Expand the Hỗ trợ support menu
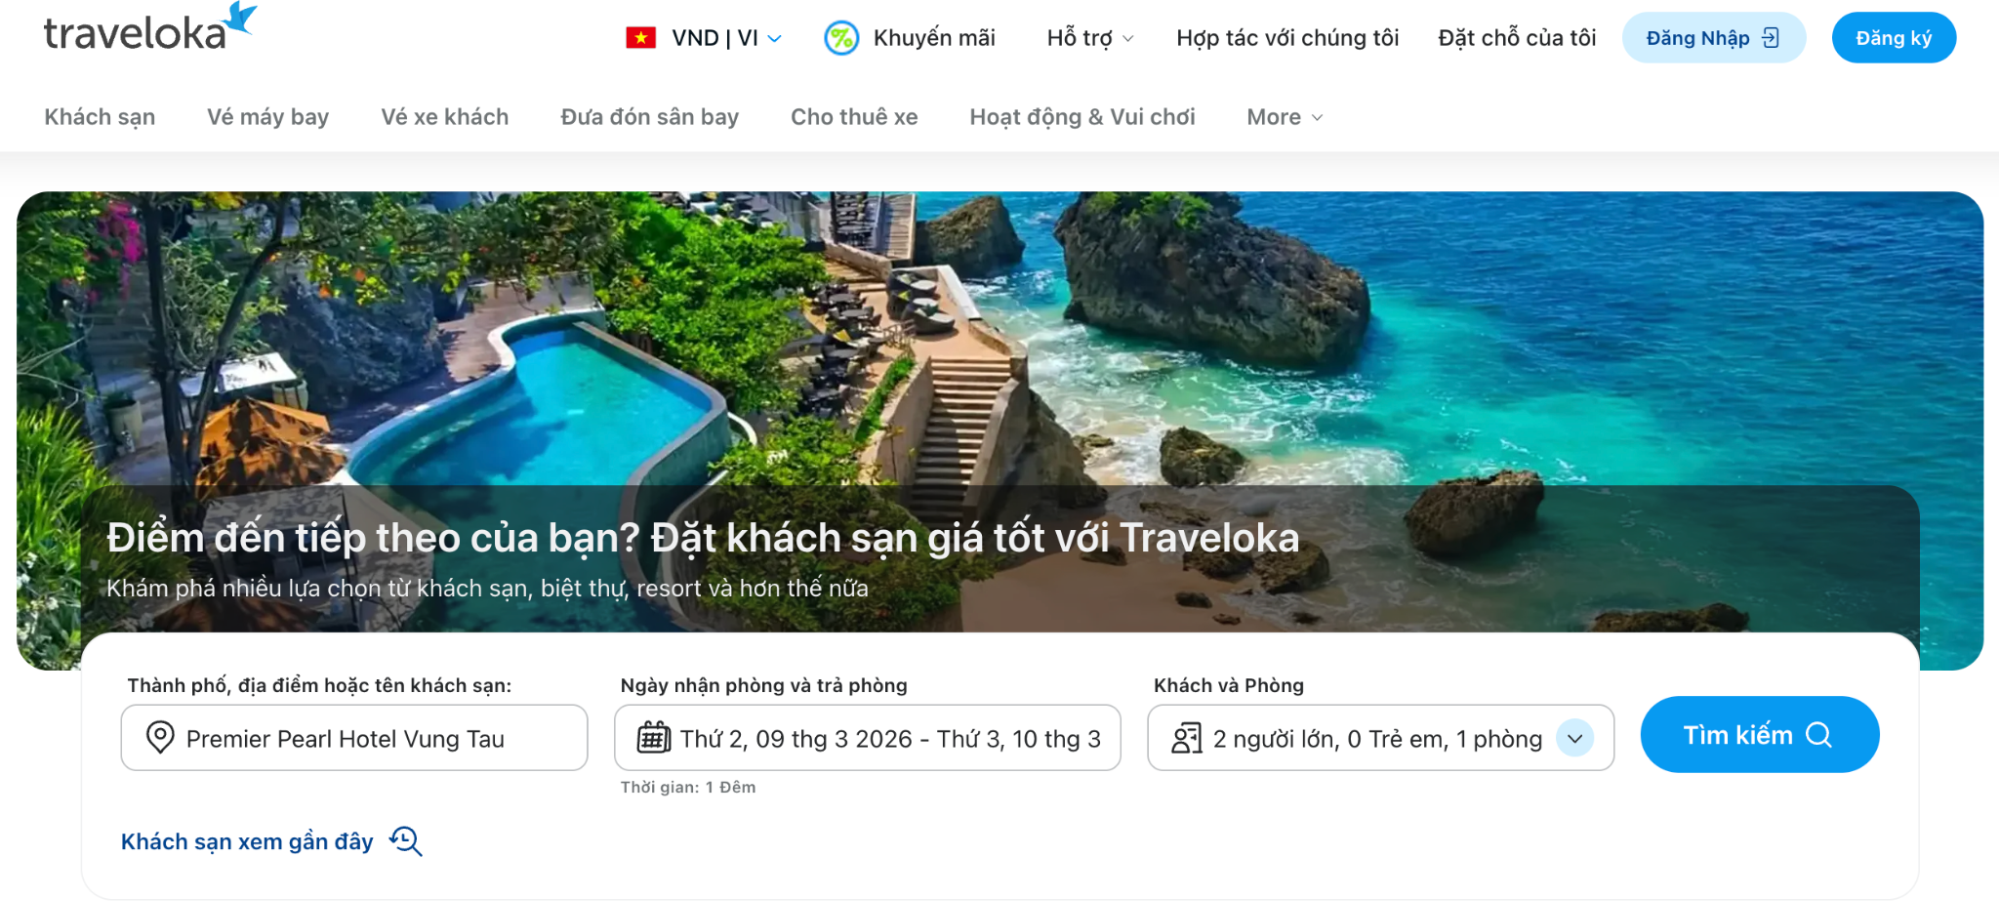This screenshot has height=910, width=1999. coord(1090,38)
